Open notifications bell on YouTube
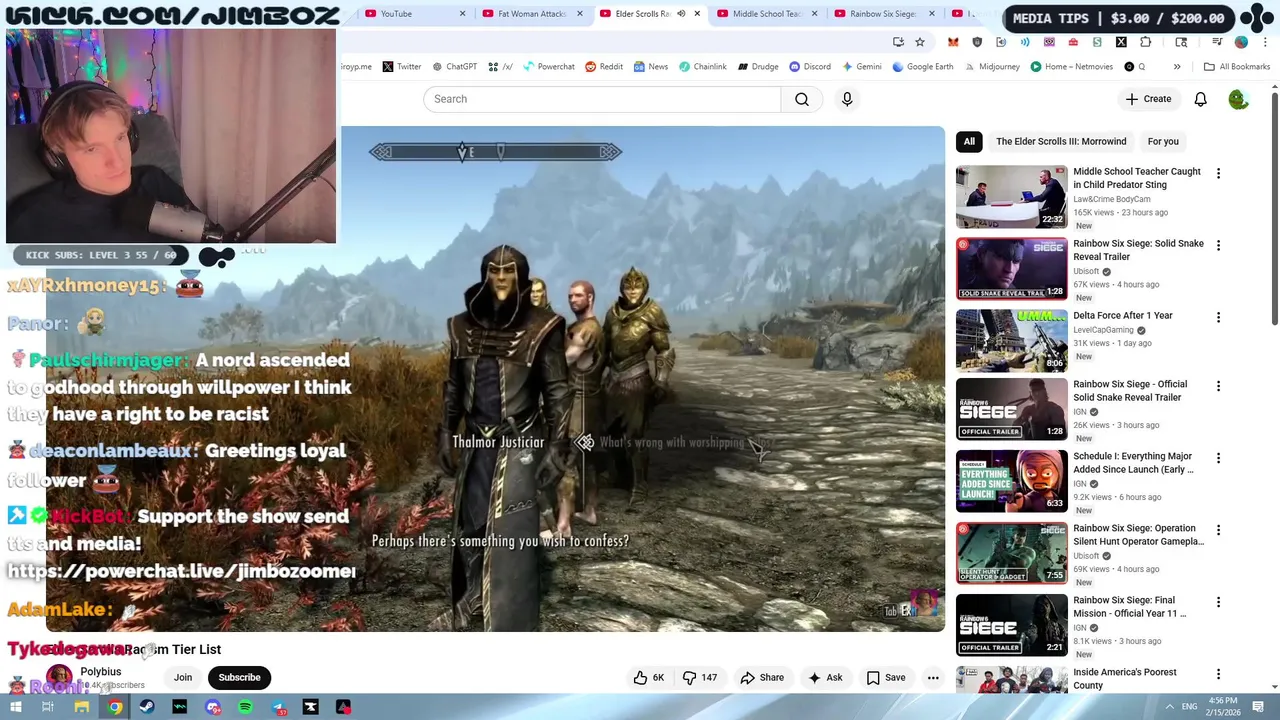Image resolution: width=1280 pixels, height=720 pixels. coord(1200,99)
